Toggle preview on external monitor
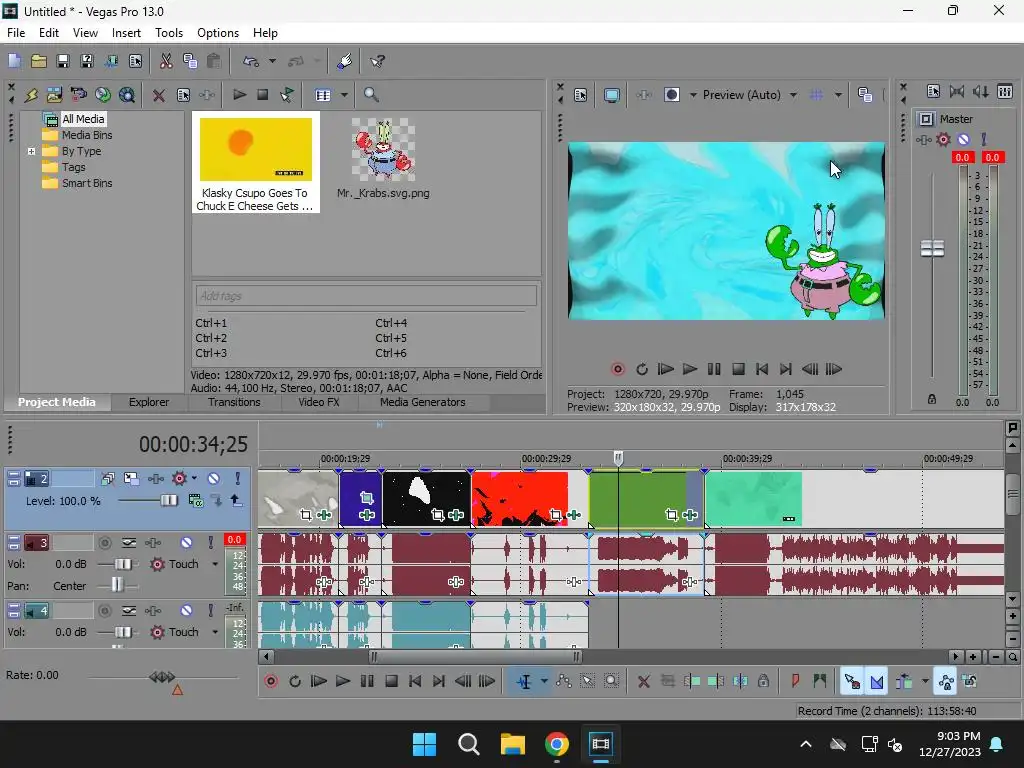This screenshot has height=768, width=1024. 611,95
